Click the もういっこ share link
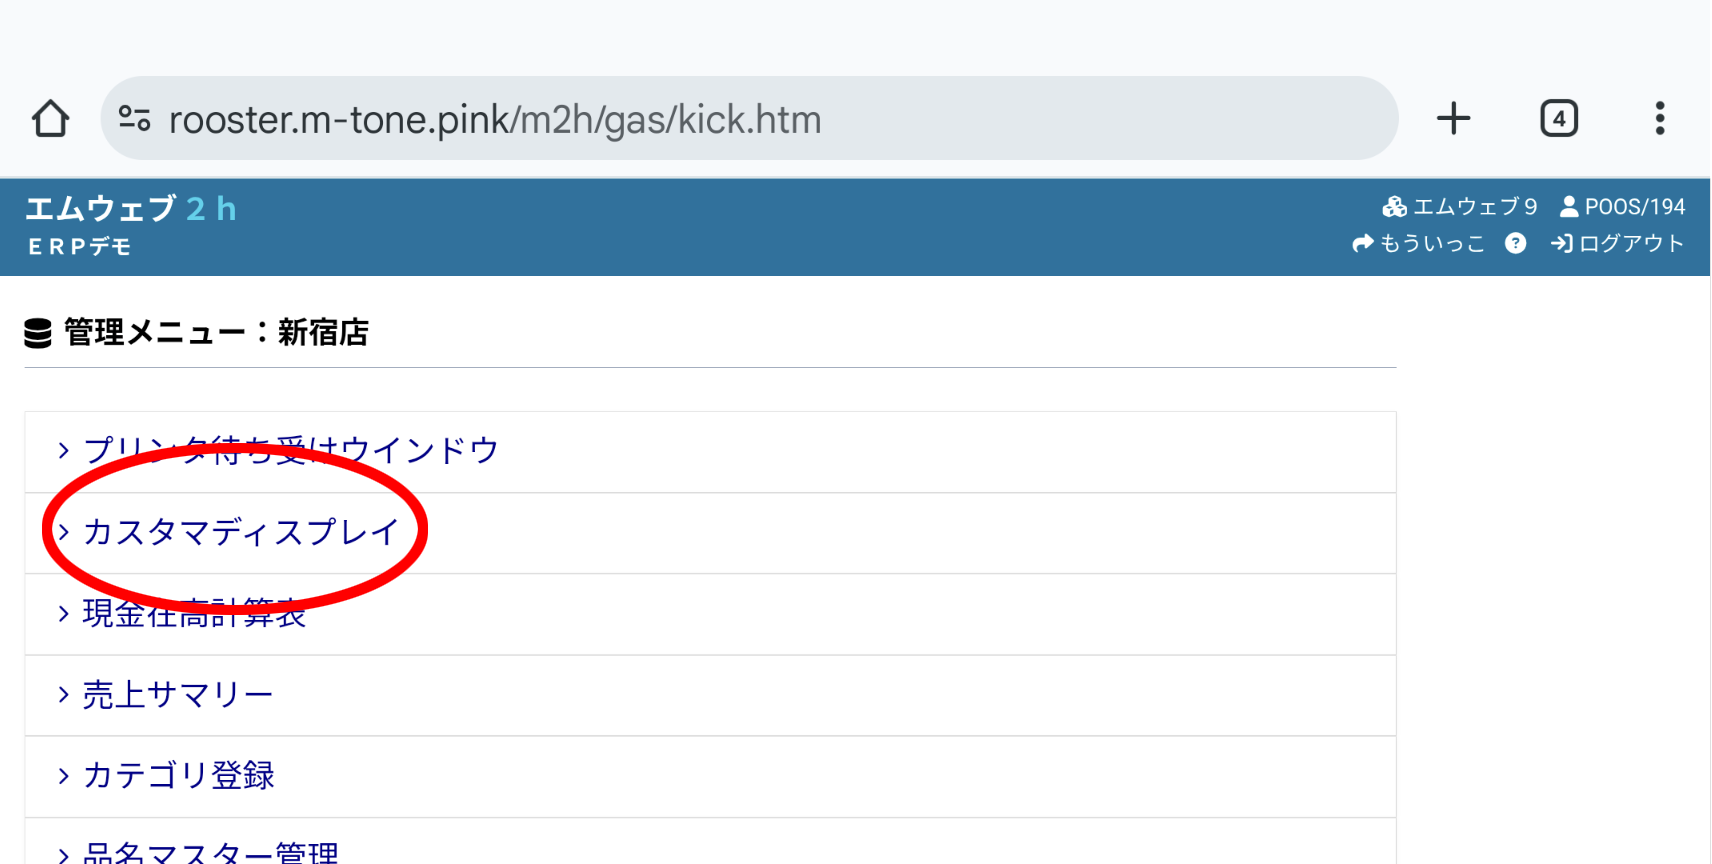 coord(1418,244)
